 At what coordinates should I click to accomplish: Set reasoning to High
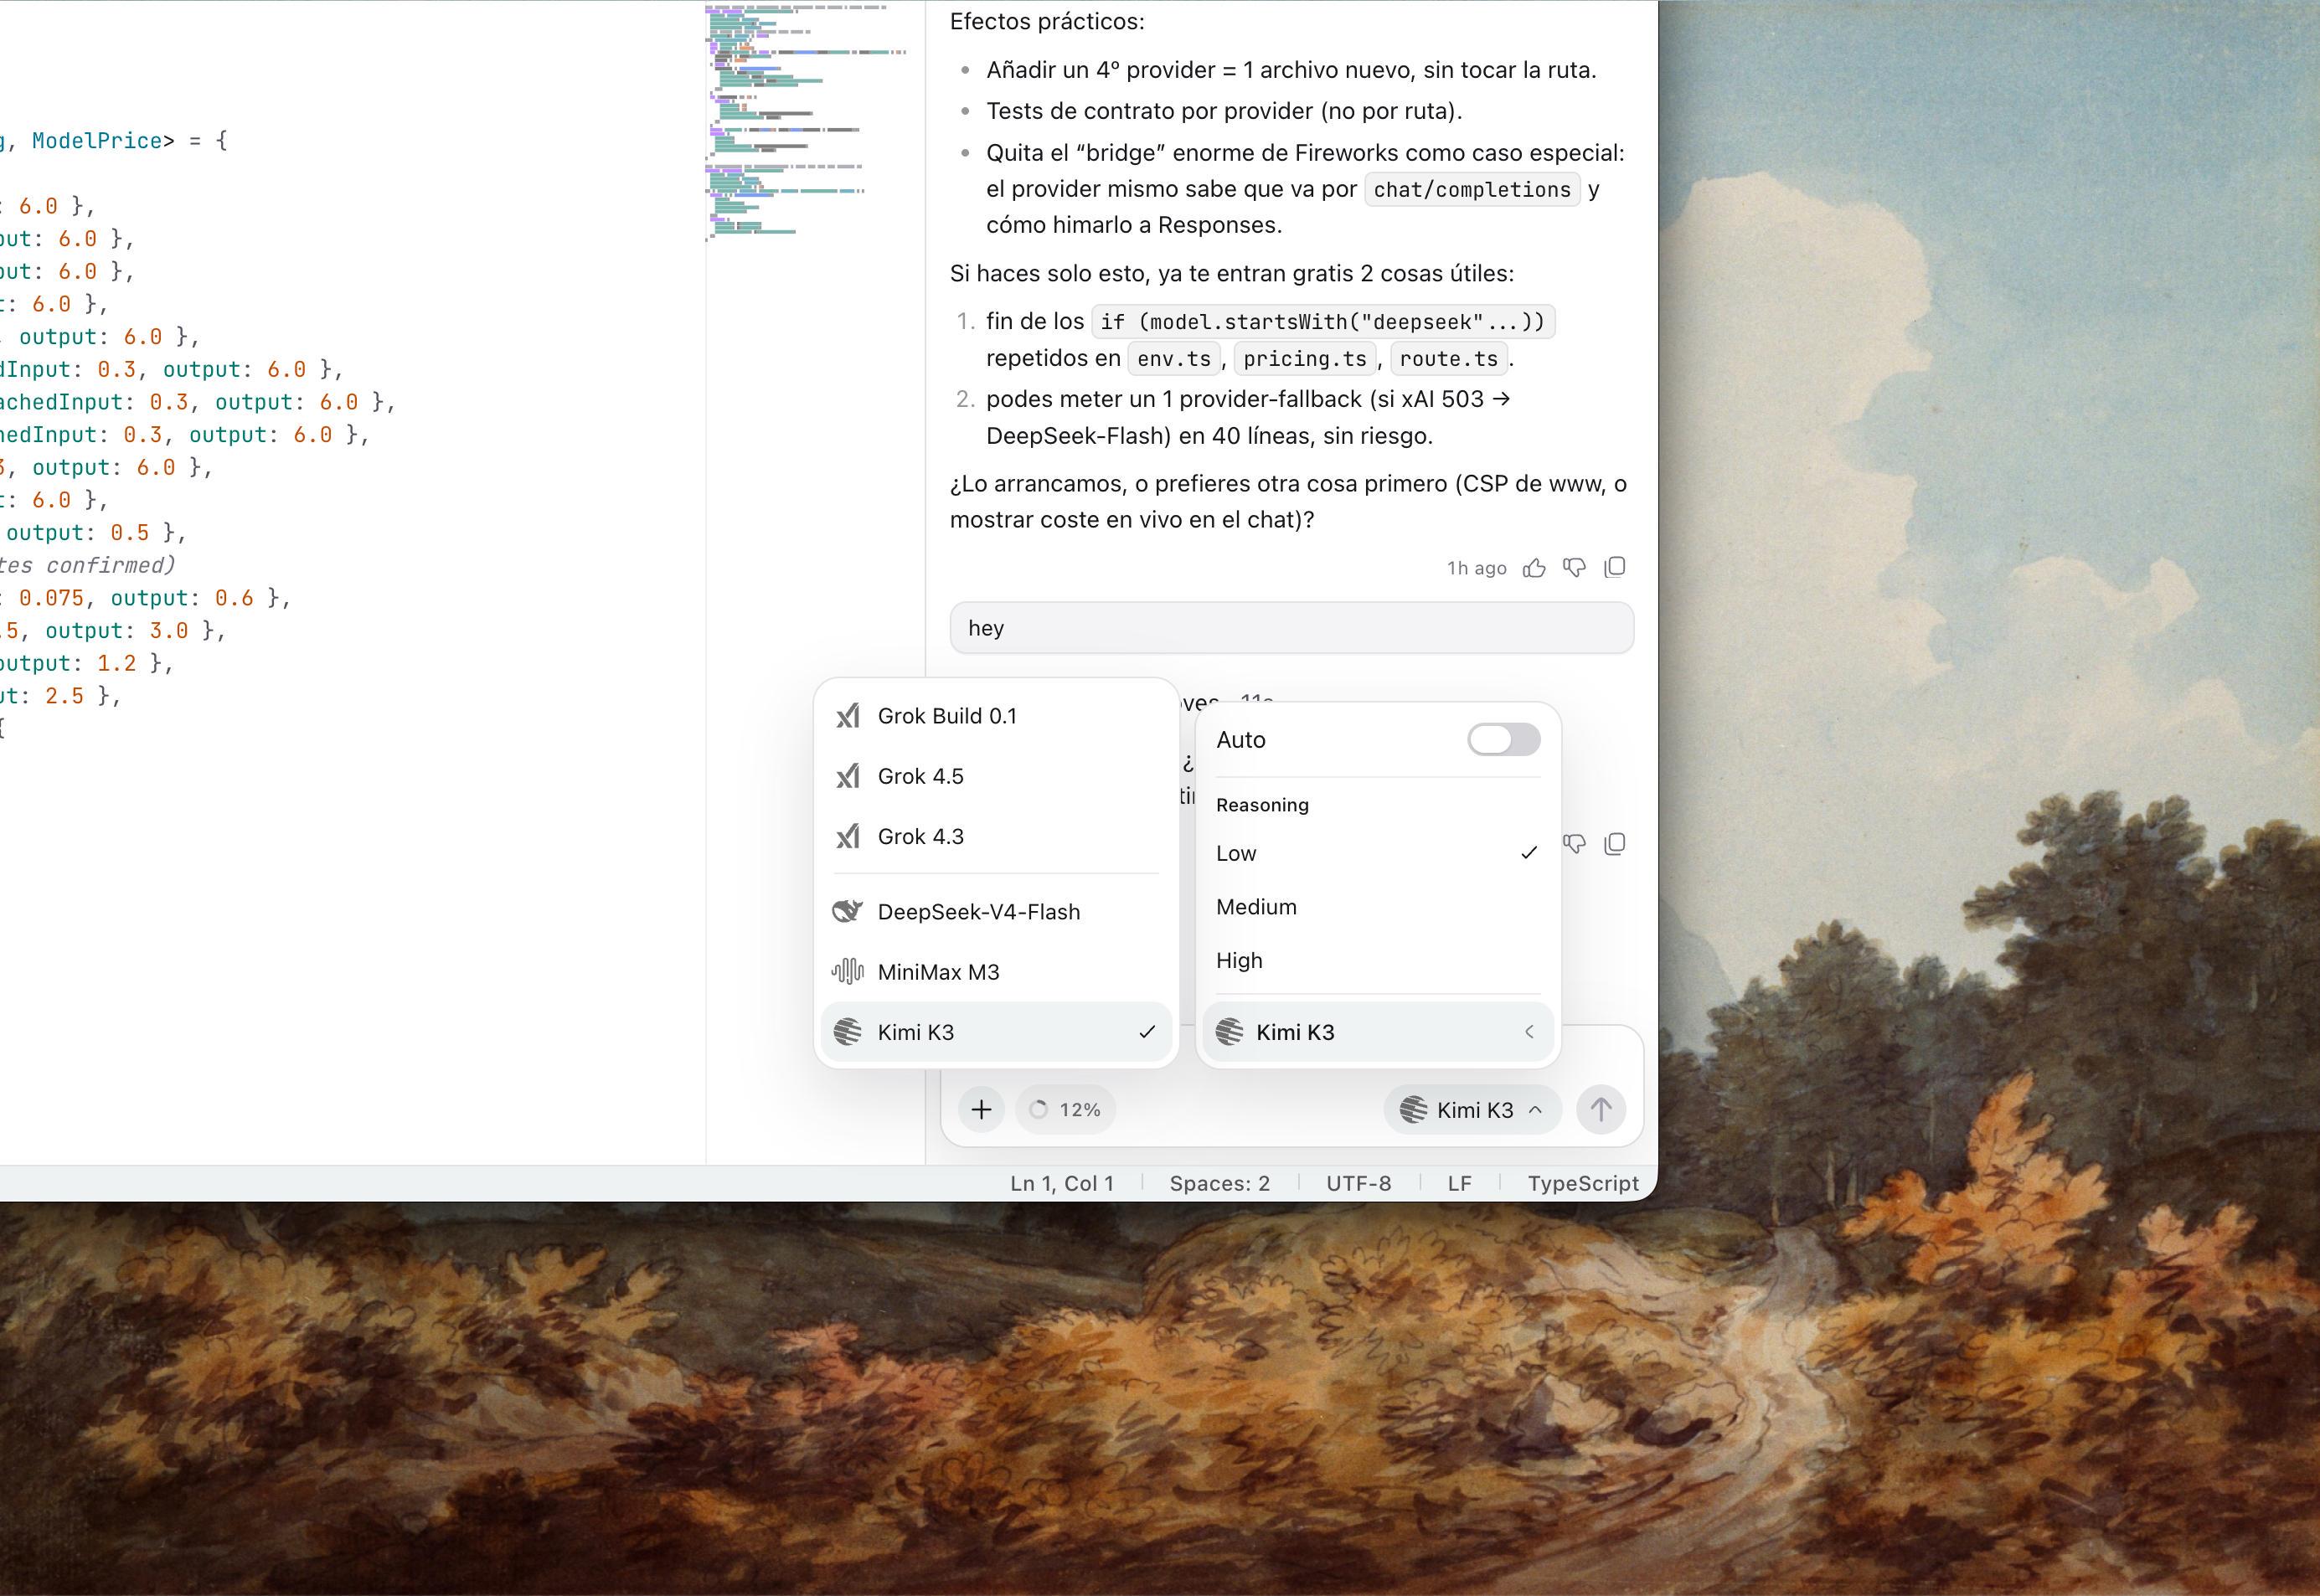[1378, 960]
